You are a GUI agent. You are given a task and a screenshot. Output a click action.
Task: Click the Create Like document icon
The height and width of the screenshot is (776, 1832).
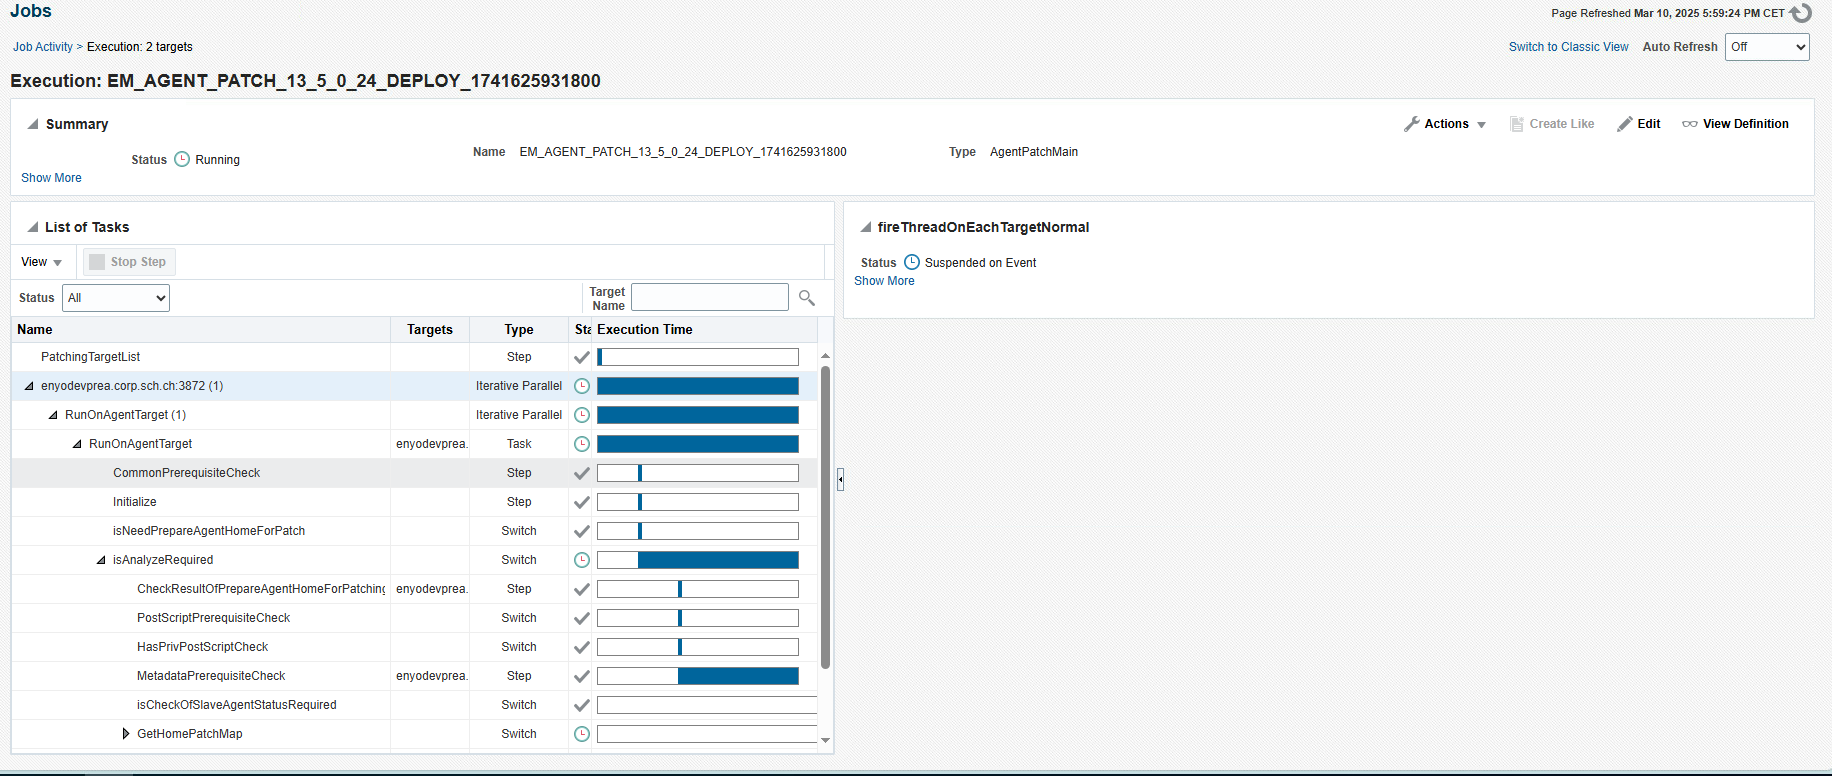tap(1516, 124)
